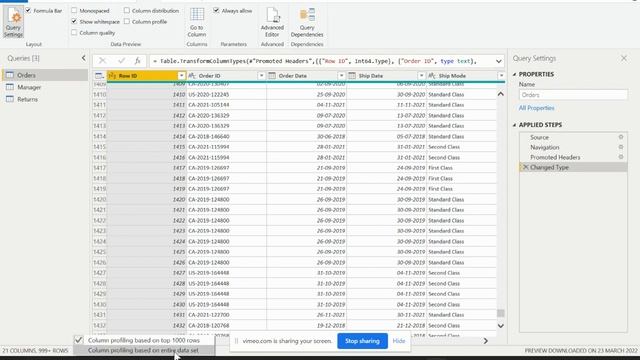
Task: Click the scroll down arrow
Action: tap(500, 326)
